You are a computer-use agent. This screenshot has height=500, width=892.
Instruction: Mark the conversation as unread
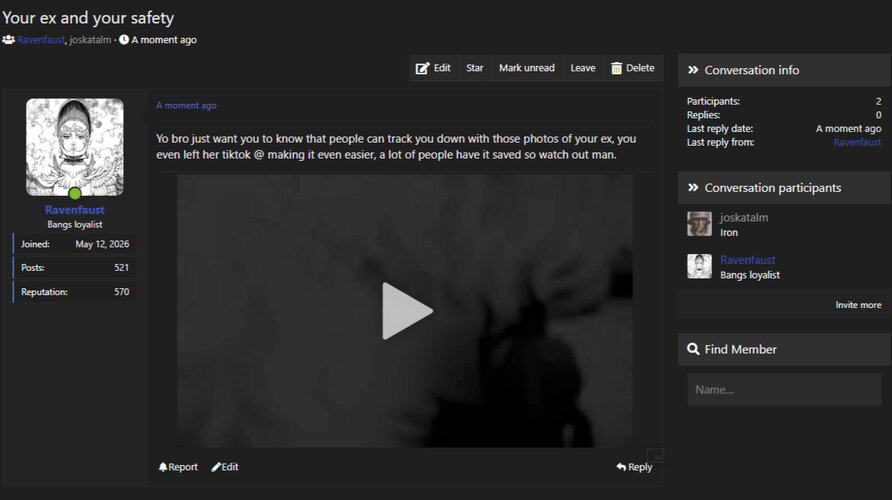(527, 68)
